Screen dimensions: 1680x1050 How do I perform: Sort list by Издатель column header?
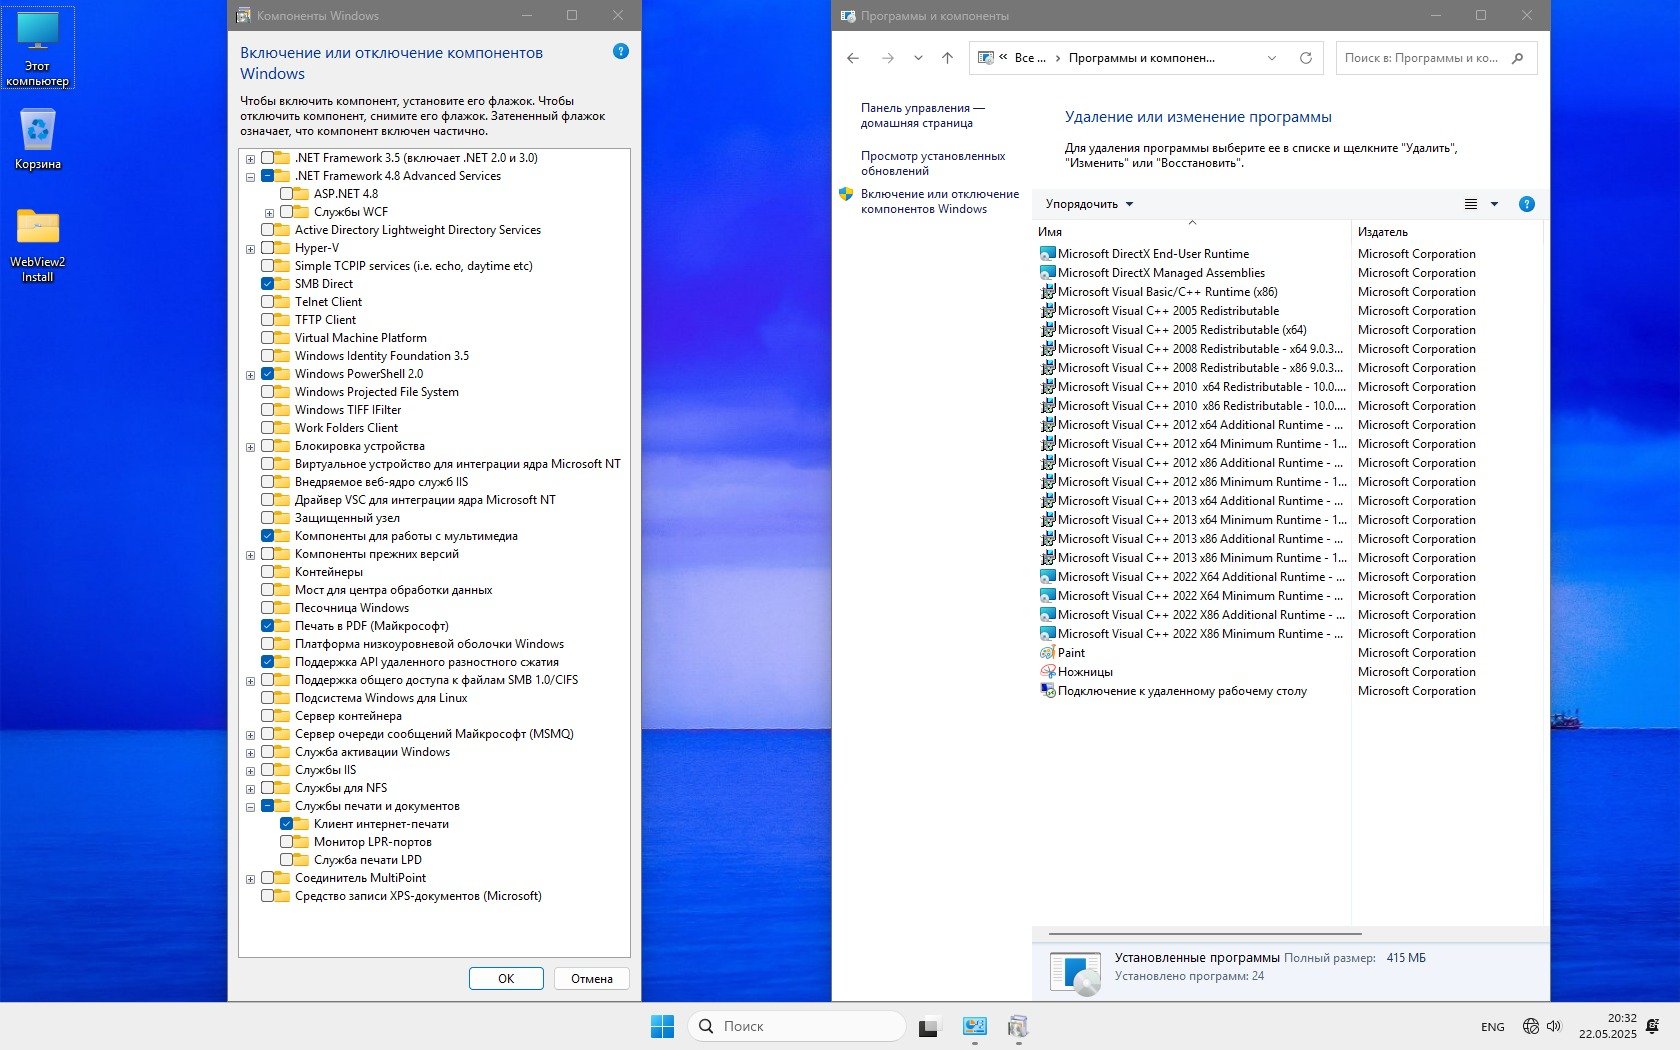1383,232
